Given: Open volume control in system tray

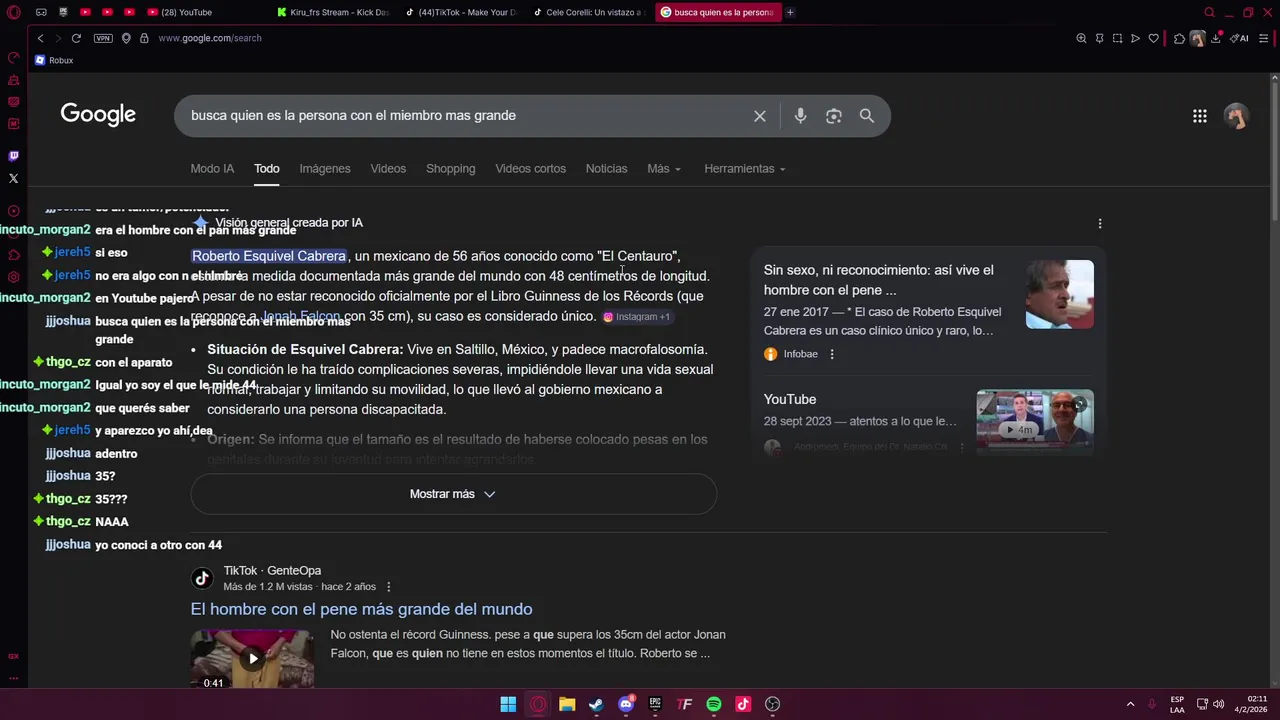Looking at the screenshot, I should tap(1219, 704).
